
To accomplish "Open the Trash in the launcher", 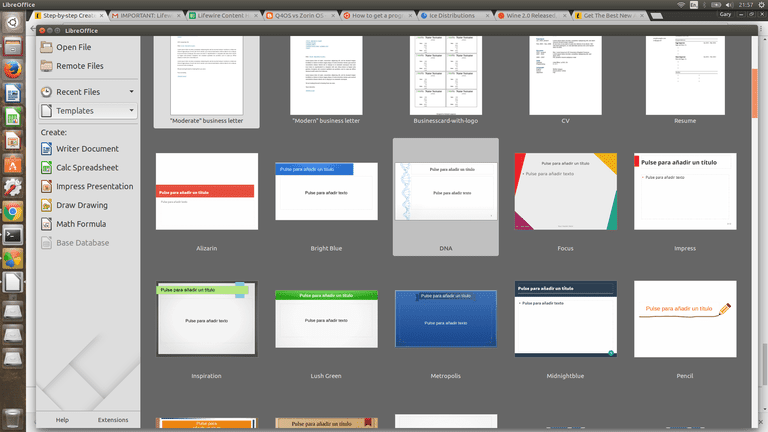I will pyautogui.click(x=13, y=419).
